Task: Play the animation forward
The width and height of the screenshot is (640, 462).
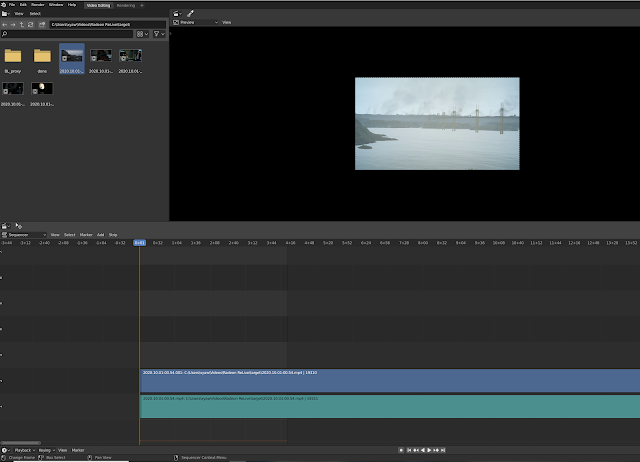Action: point(429,450)
